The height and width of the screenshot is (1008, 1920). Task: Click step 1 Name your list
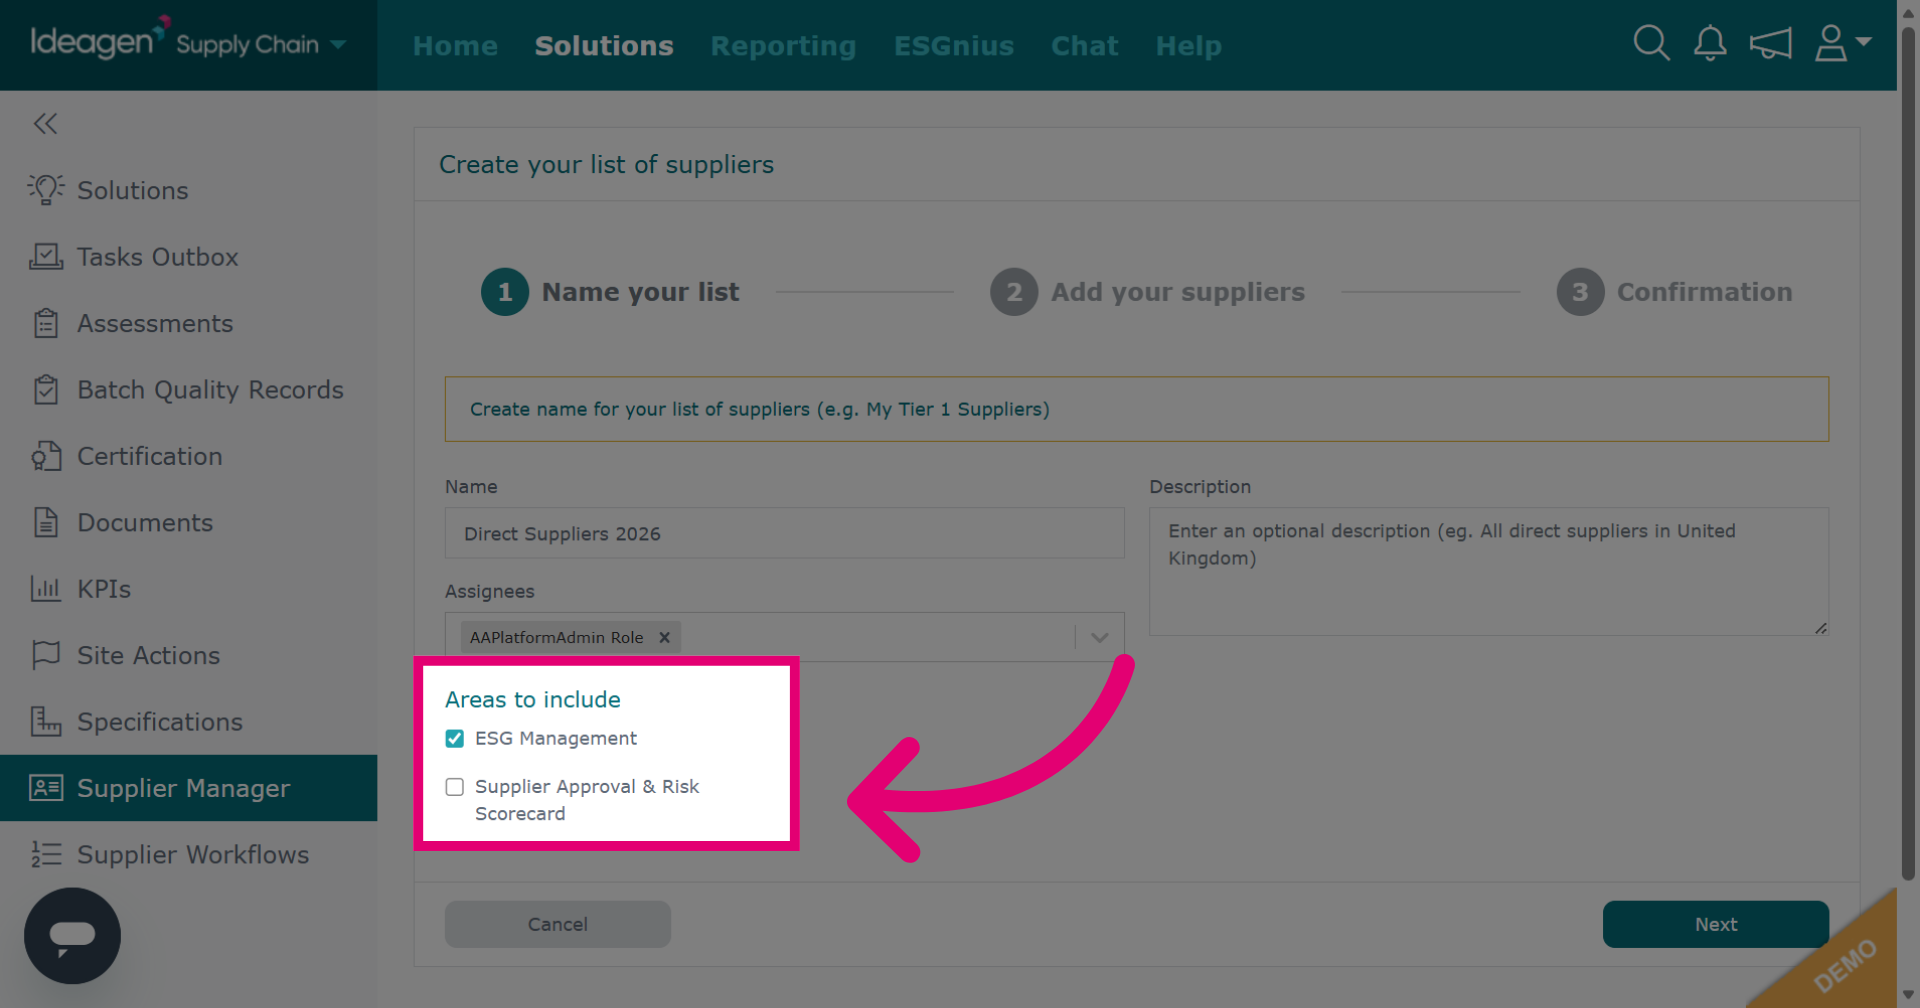610,292
